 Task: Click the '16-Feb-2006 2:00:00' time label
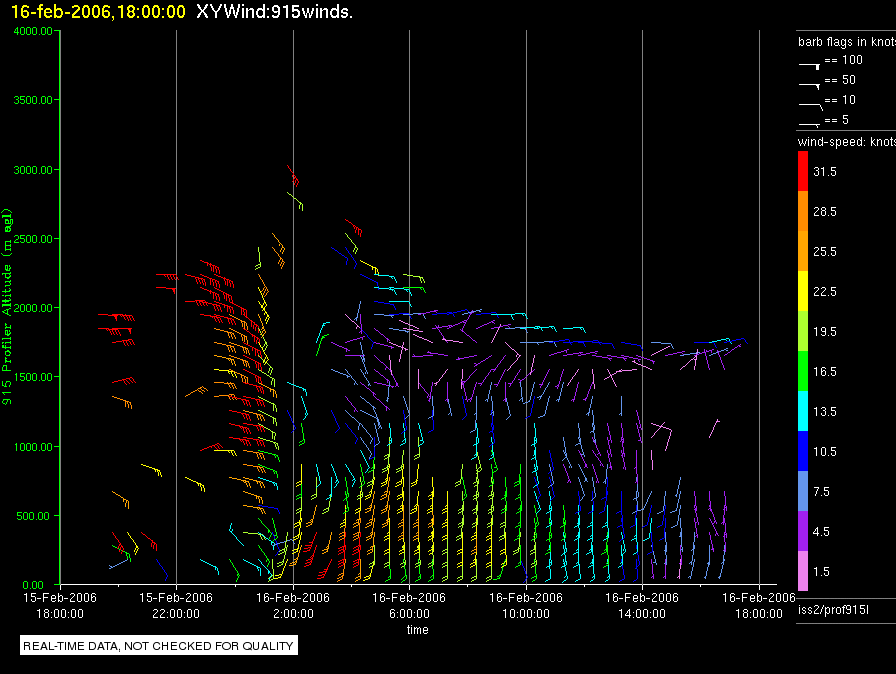coord(293,605)
